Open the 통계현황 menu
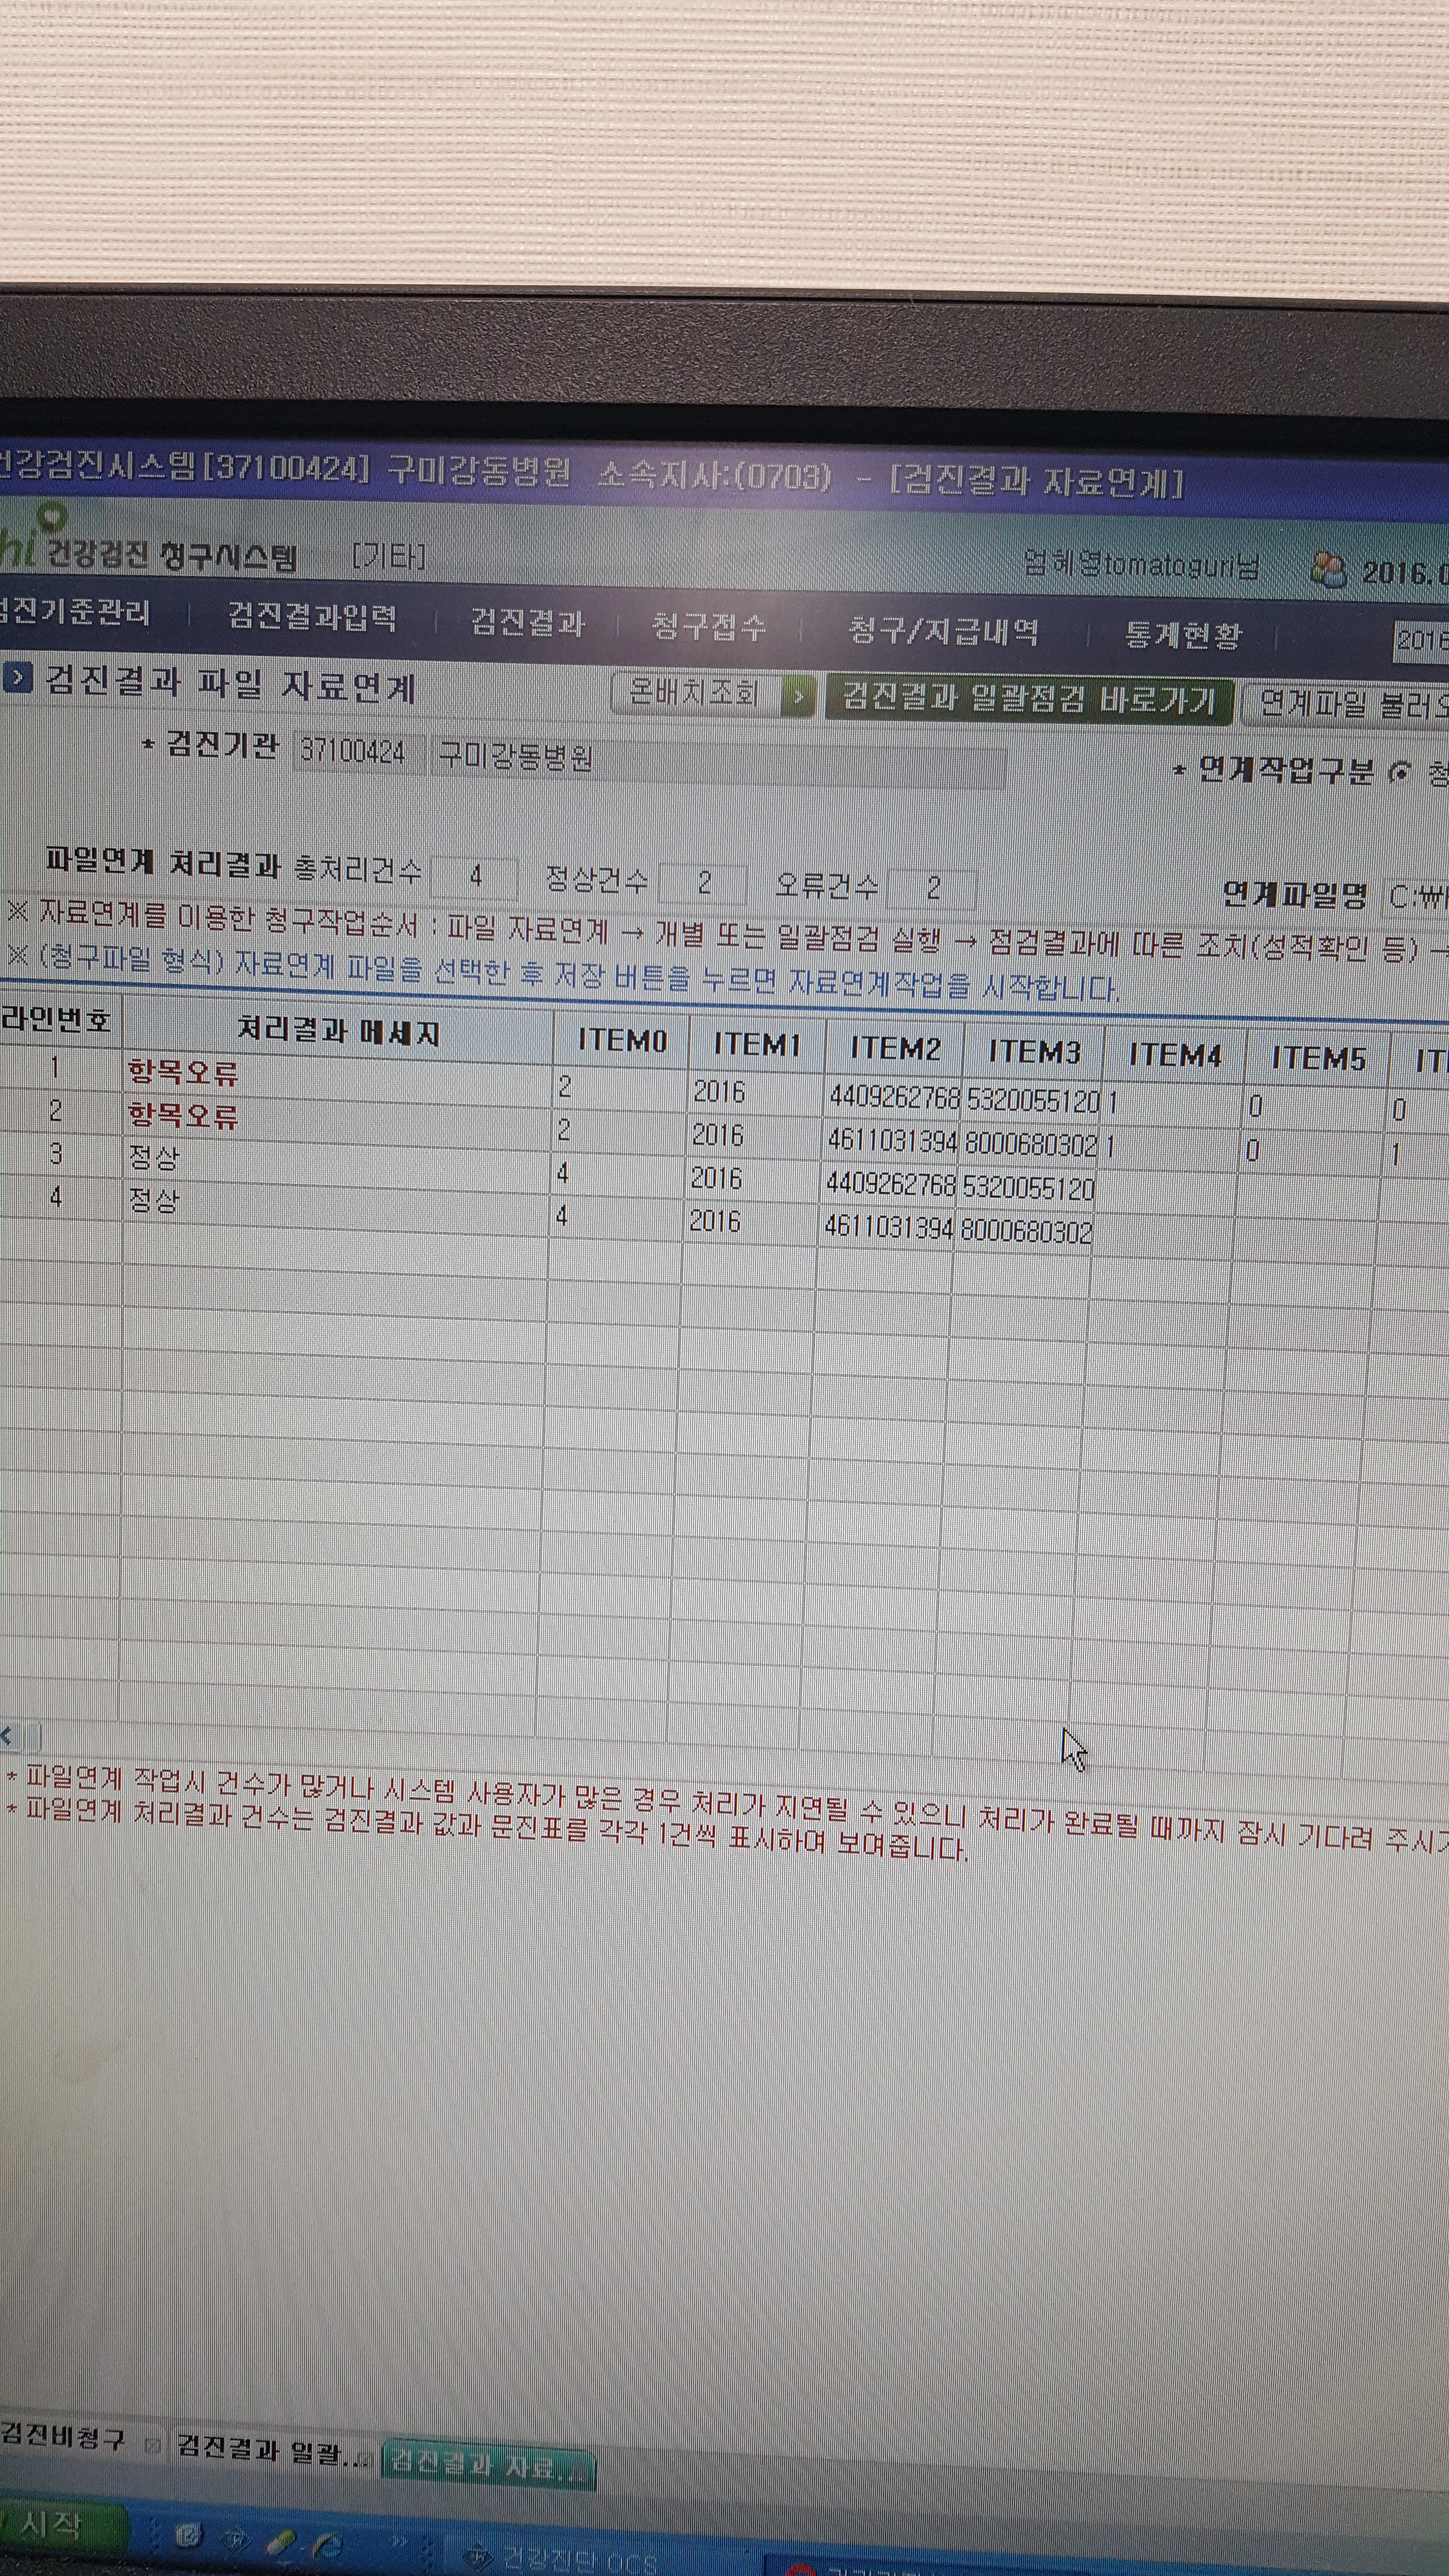 pos(1183,634)
